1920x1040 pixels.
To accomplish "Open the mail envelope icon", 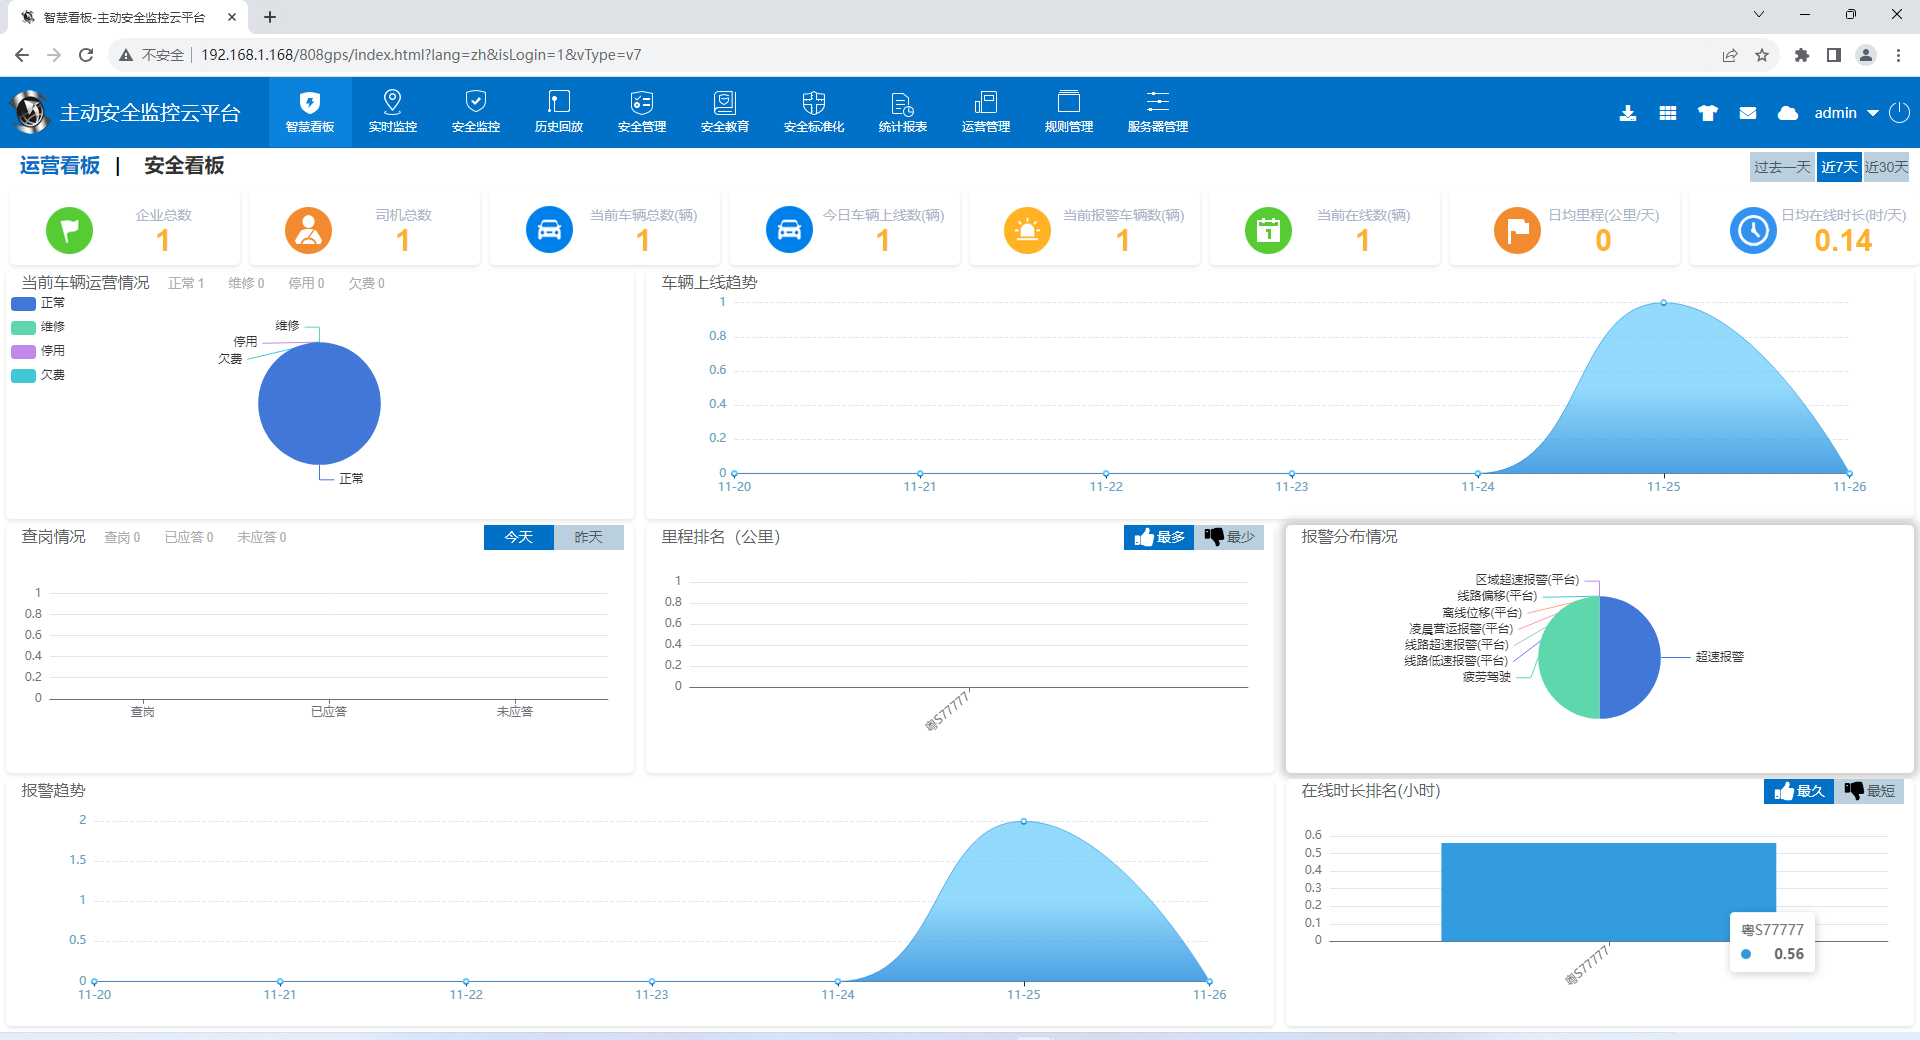I will click(x=1748, y=113).
